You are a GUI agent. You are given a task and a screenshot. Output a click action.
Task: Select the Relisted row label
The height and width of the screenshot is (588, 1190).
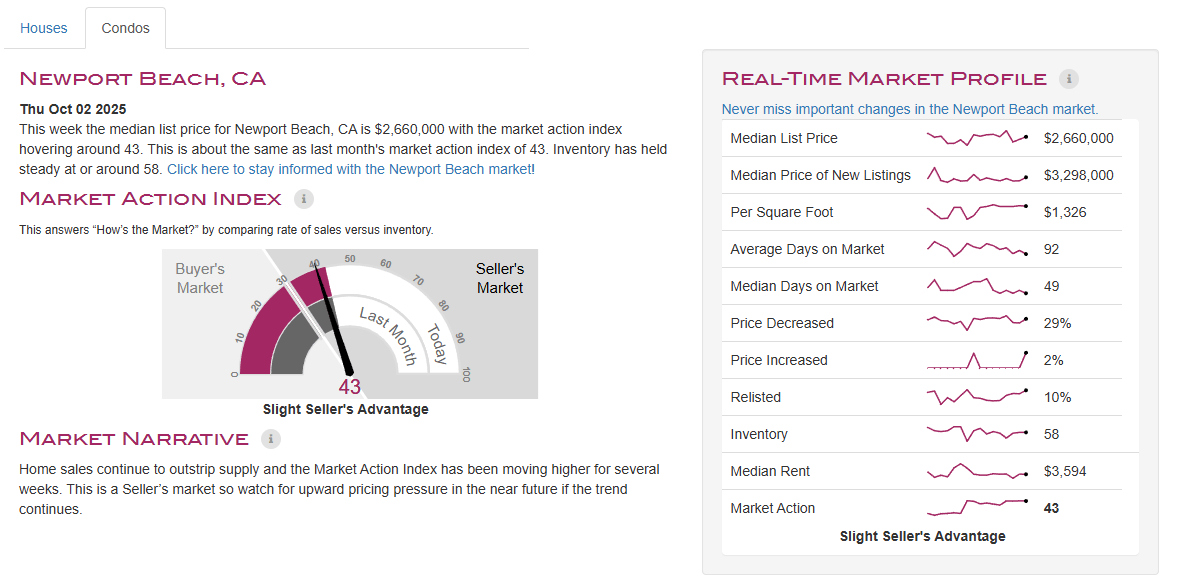coord(756,397)
